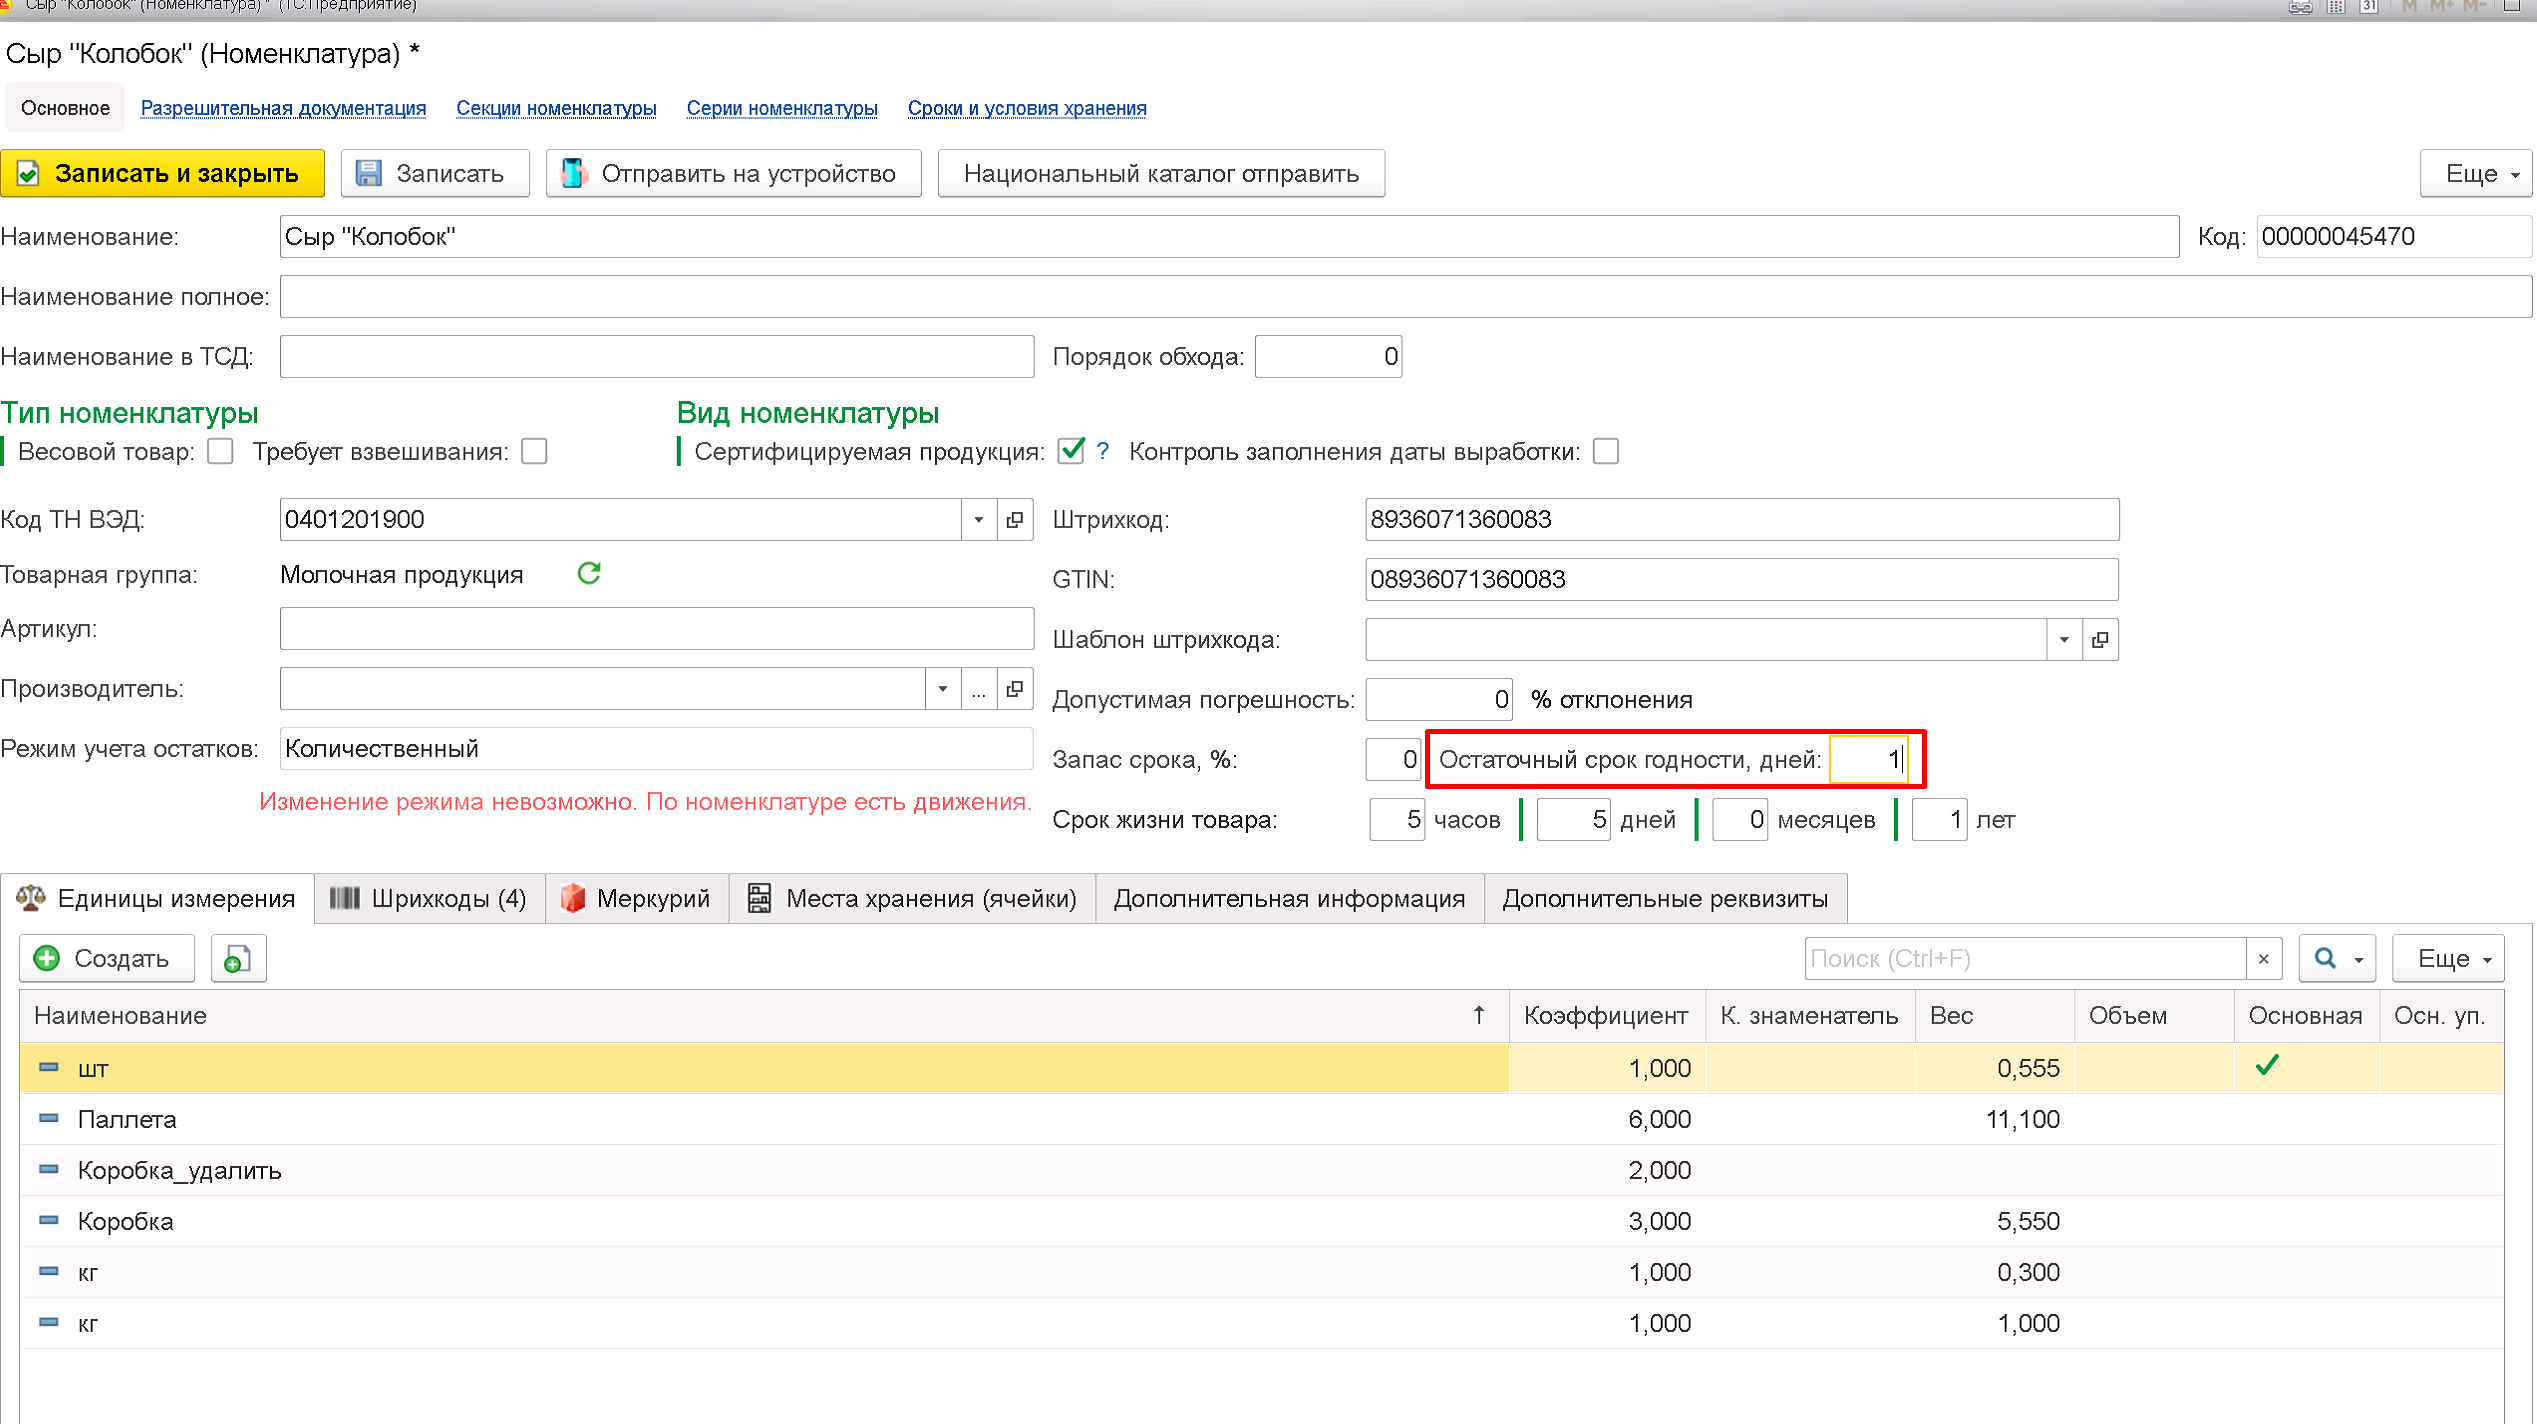Image resolution: width=2537 pixels, height=1424 pixels.
Task: Toggle the Требует взвешивания checkbox
Action: tap(535, 452)
